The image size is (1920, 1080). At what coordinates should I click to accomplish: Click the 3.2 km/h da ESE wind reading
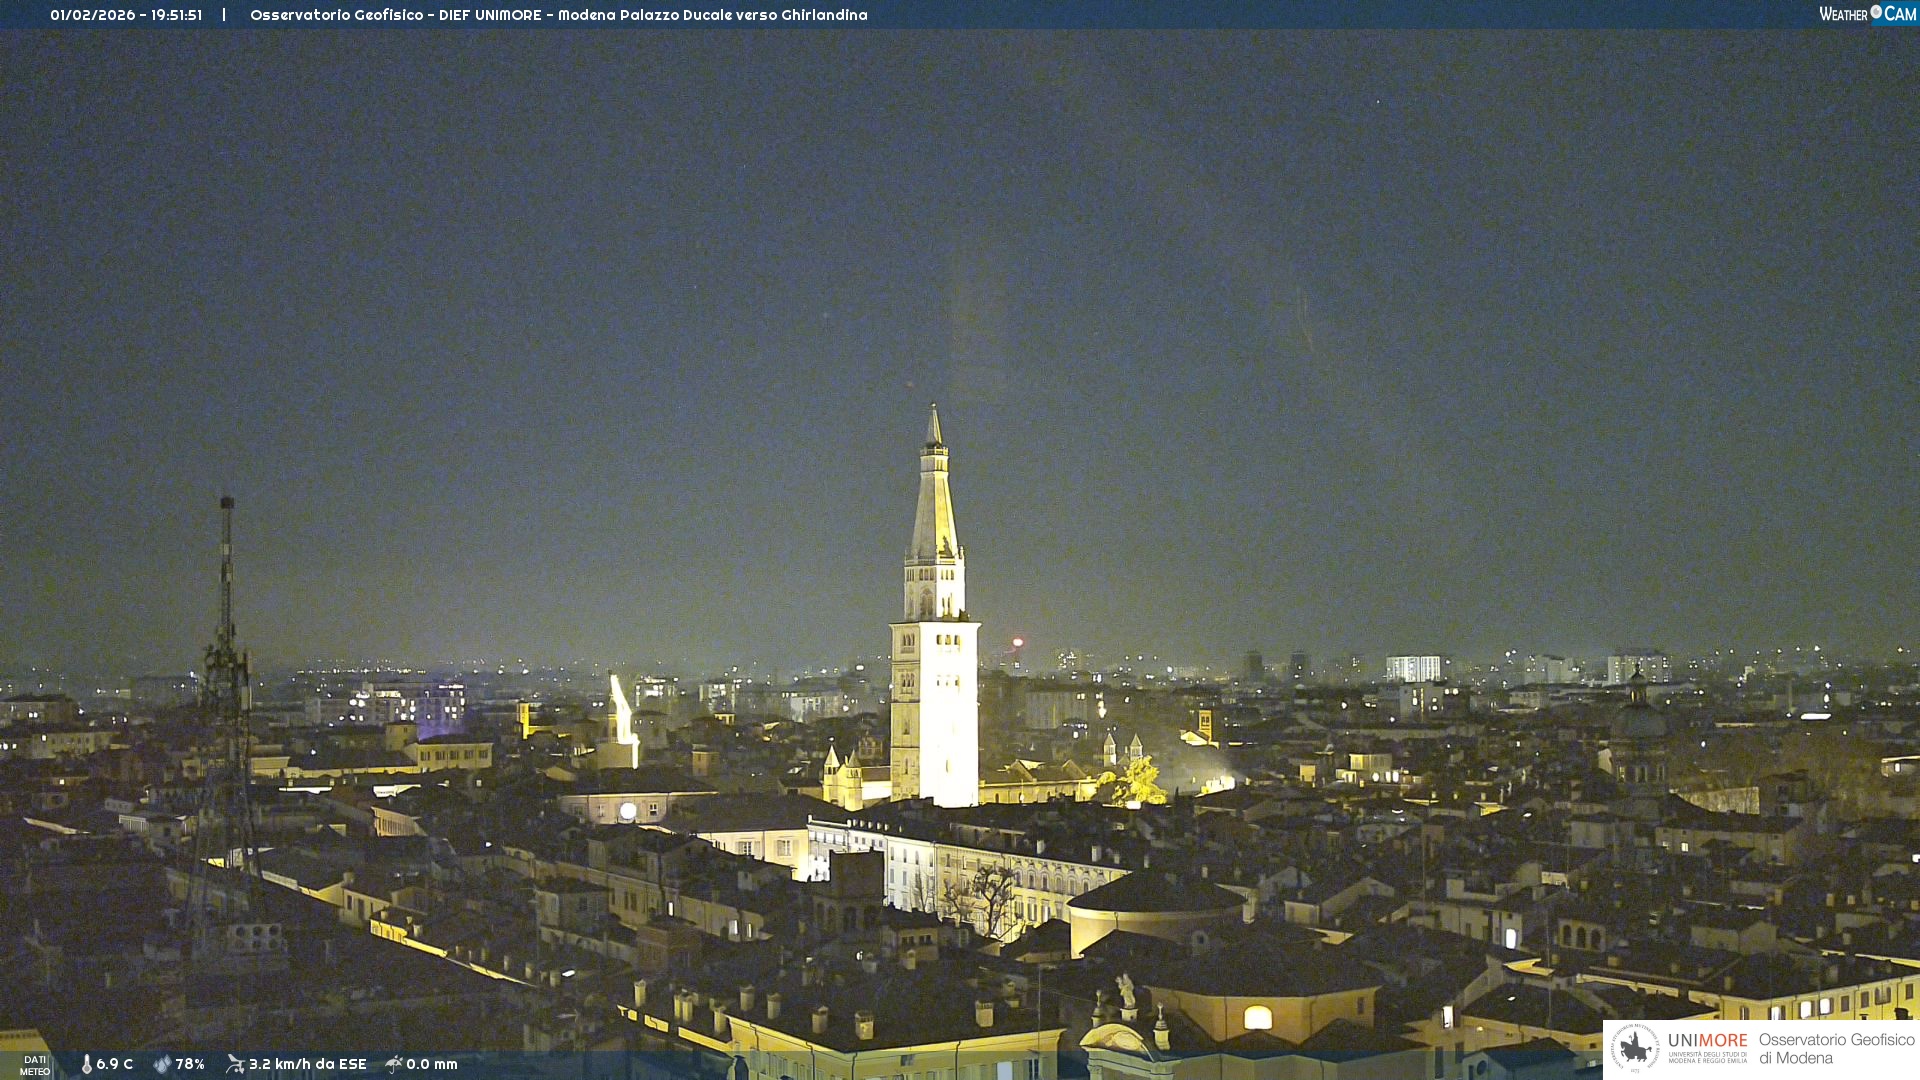coord(307,1064)
